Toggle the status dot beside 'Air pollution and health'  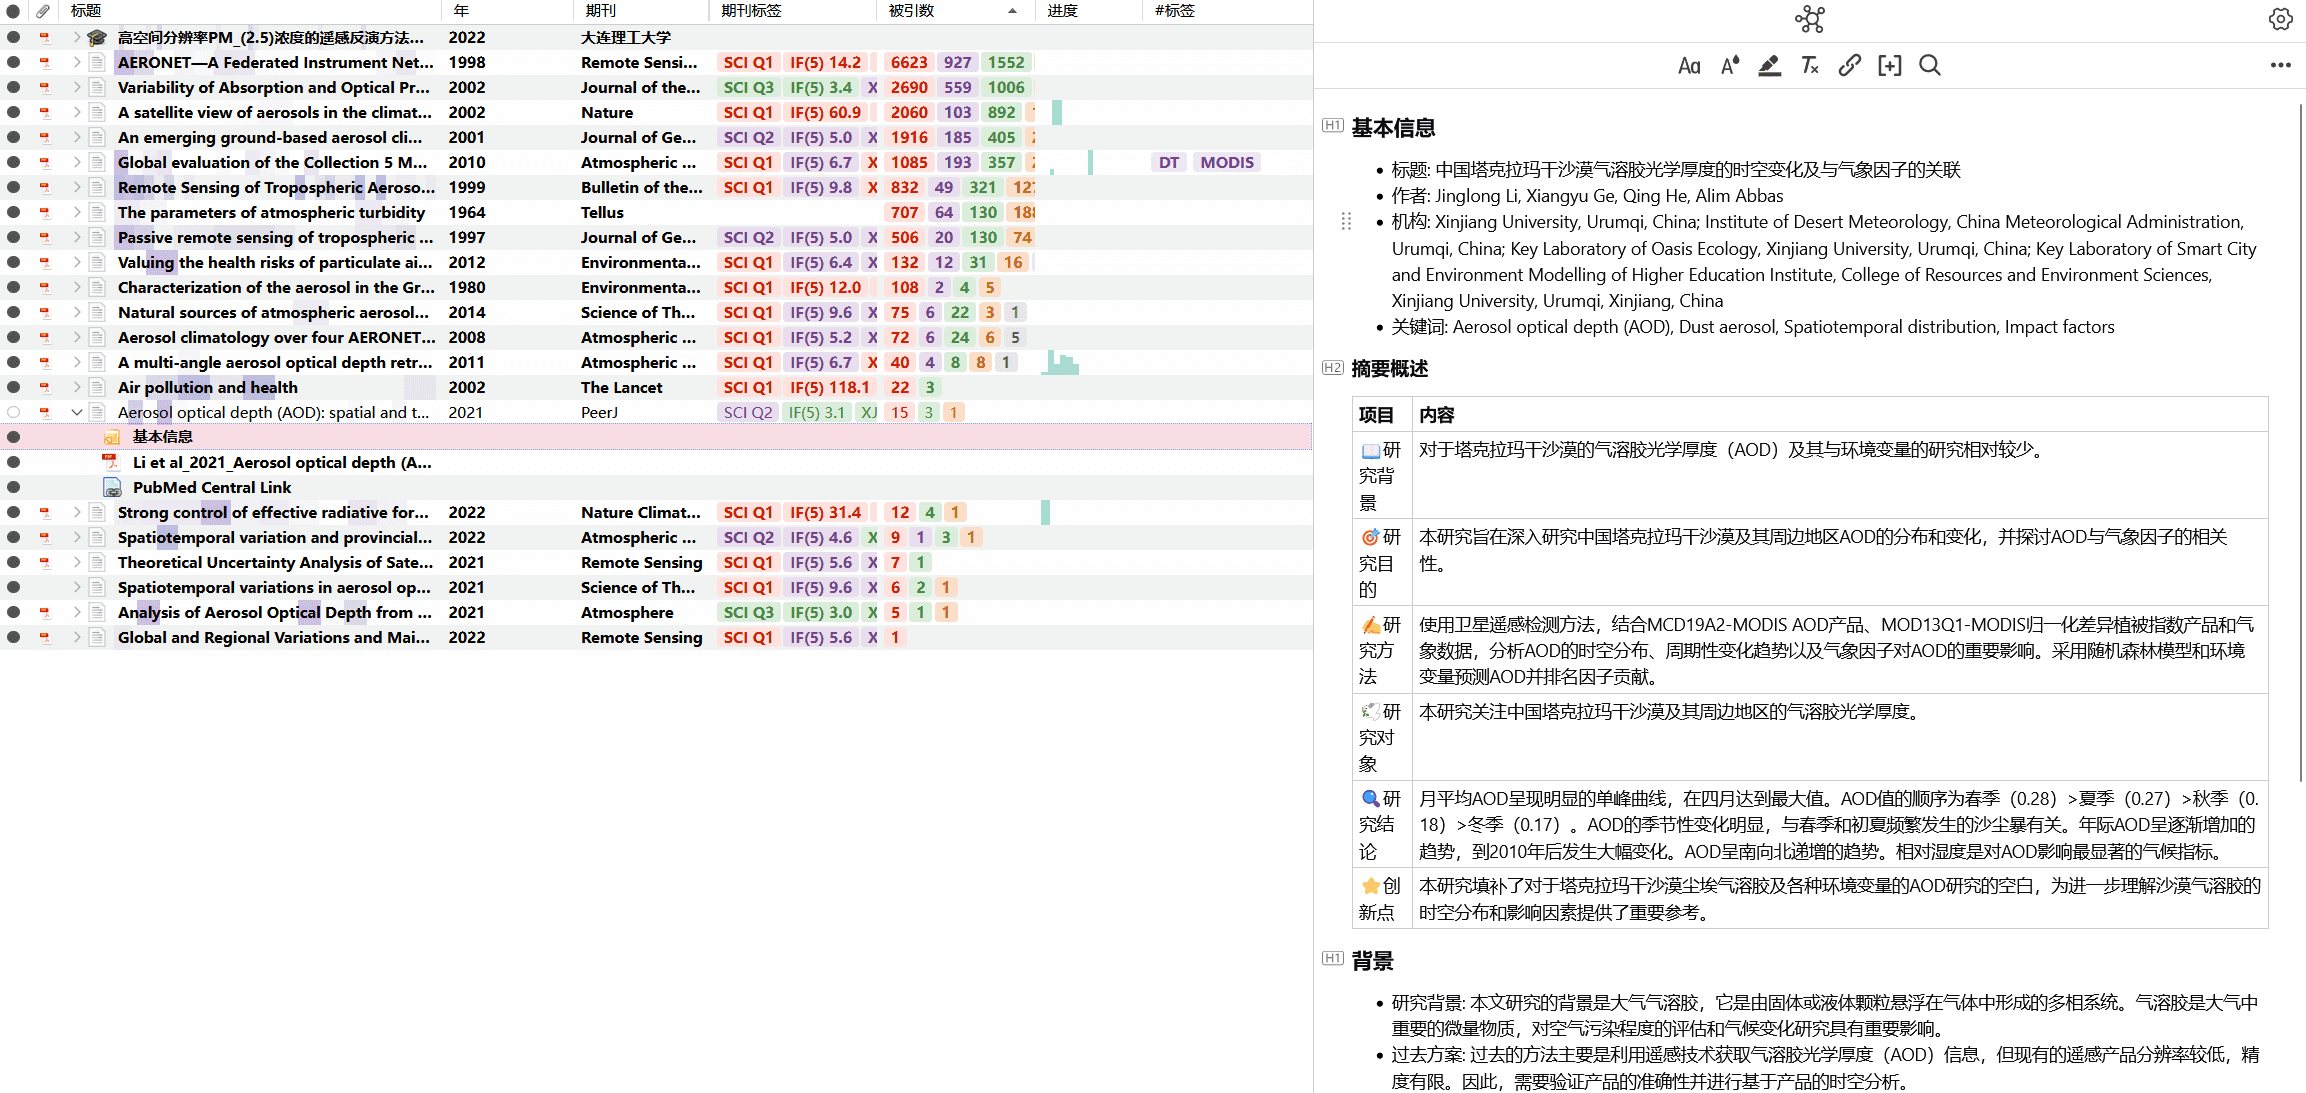click(x=14, y=387)
